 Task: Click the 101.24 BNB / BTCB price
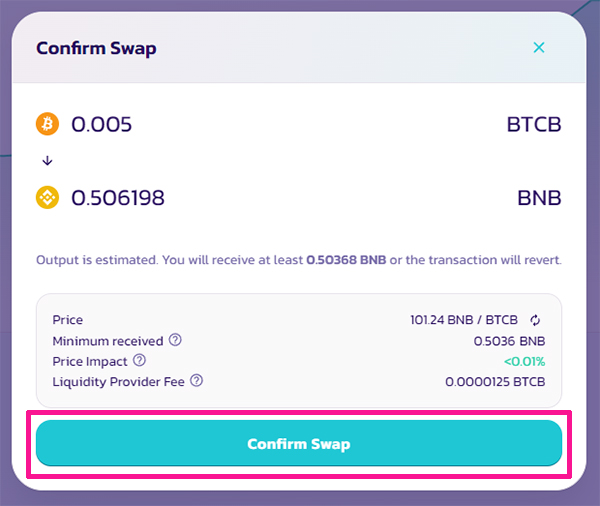464,320
